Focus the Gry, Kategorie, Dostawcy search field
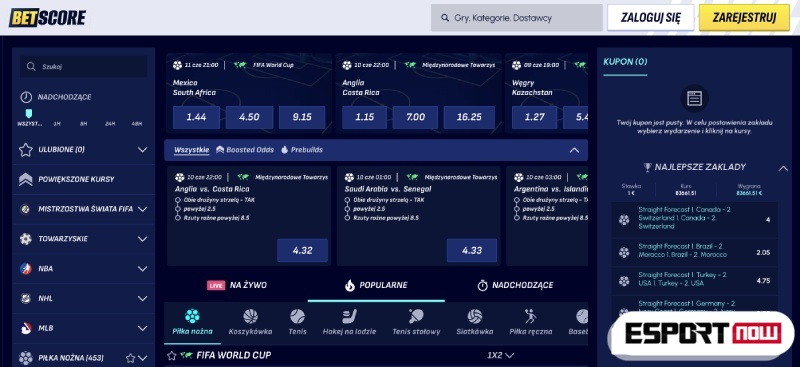 (x=517, y=18)
